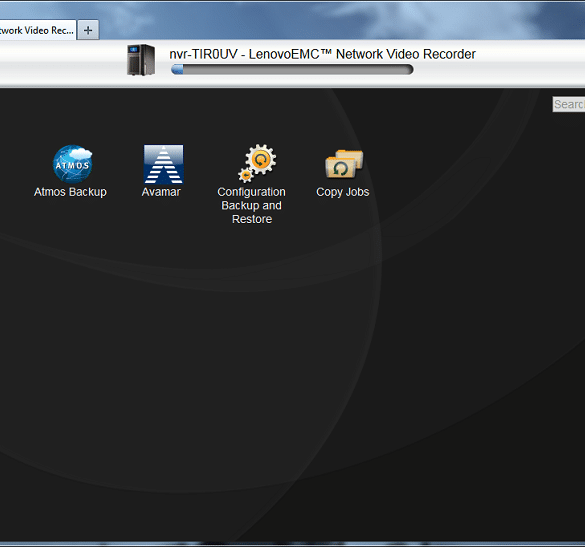The image size is (585, 547).
Task: Click into the Search field
Action: click(x=569, y=104)
